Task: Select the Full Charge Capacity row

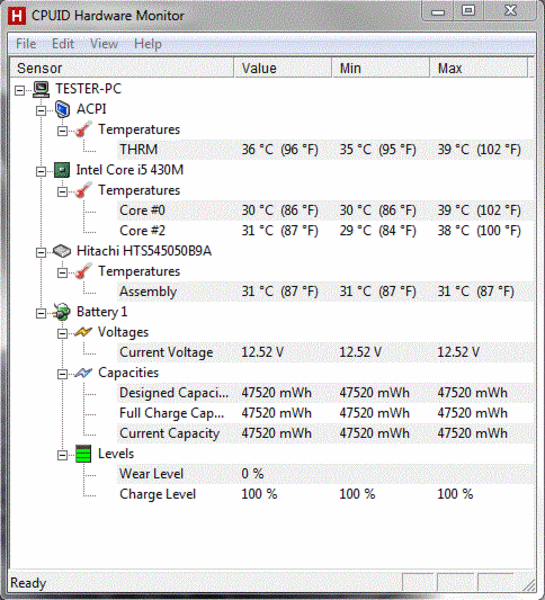Action: pos(326,413)
